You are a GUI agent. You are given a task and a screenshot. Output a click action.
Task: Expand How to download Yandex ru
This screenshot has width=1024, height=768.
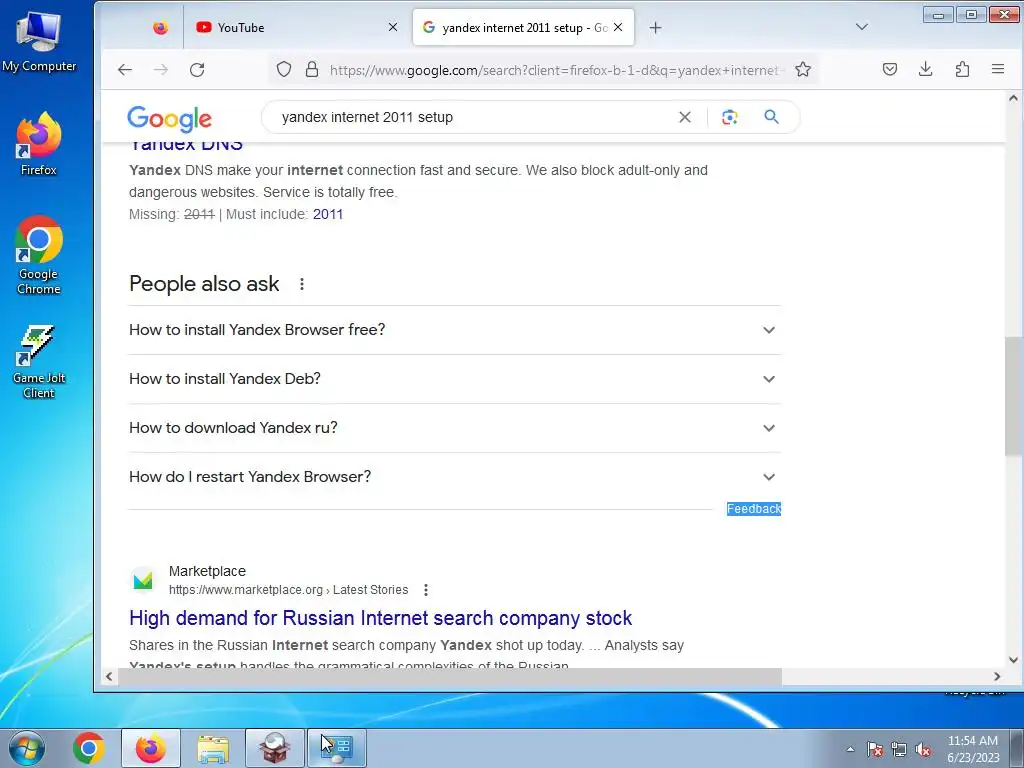click(455, 428)
